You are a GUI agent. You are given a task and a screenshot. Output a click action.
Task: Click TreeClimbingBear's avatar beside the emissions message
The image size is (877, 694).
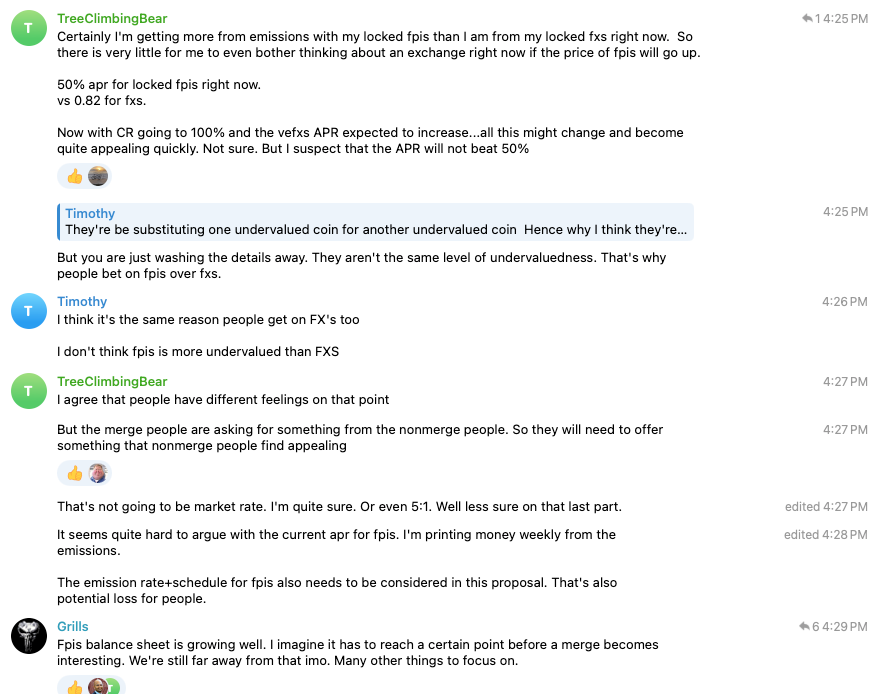(x=27, y=29)
